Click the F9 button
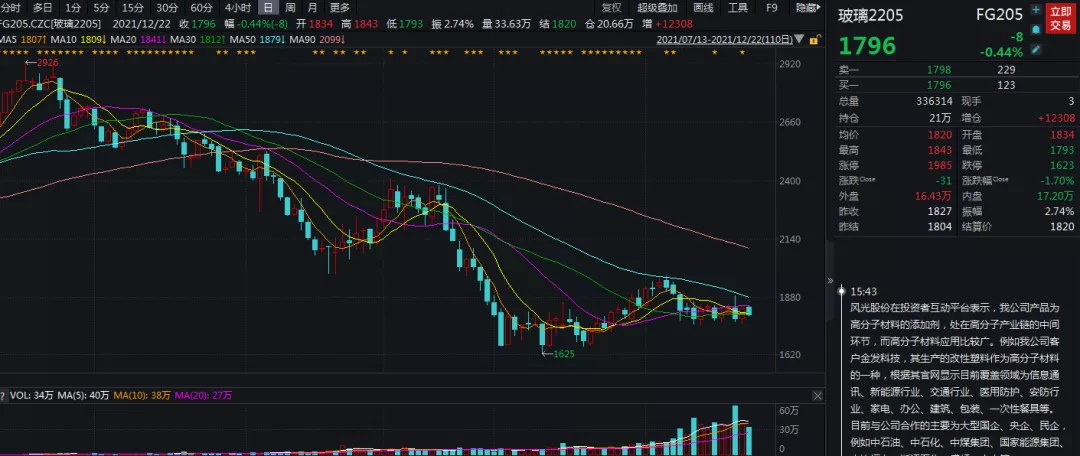Viewport: 1080px width, 456px height. coord(771,7)
